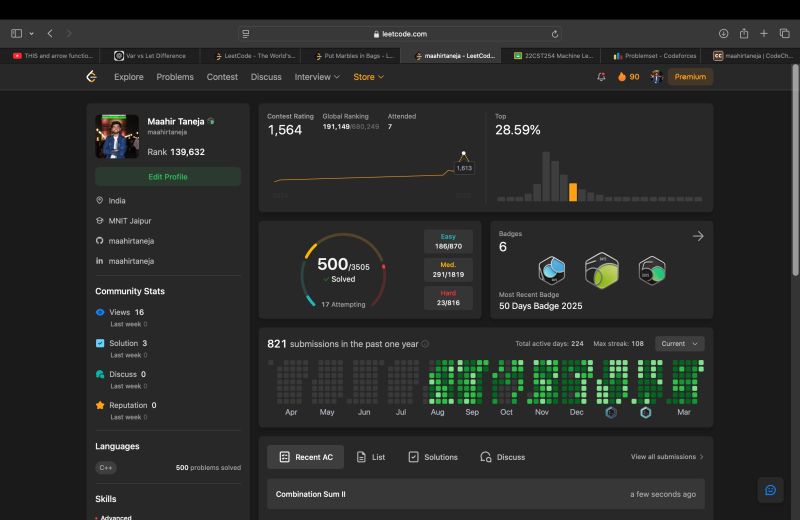Open the Discuss nav item

266,77
